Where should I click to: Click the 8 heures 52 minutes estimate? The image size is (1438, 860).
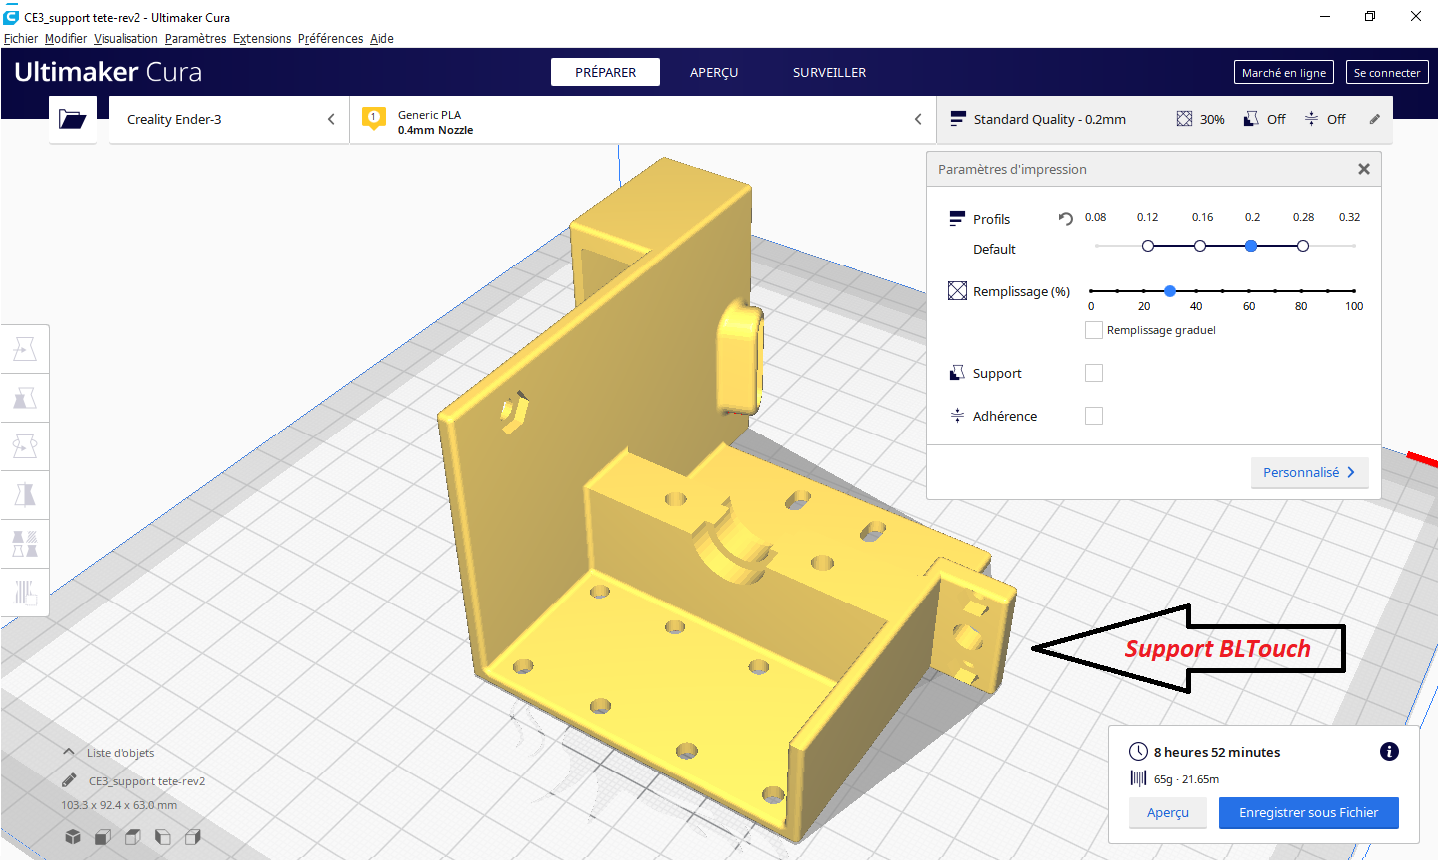click(x=1217, y=752)
